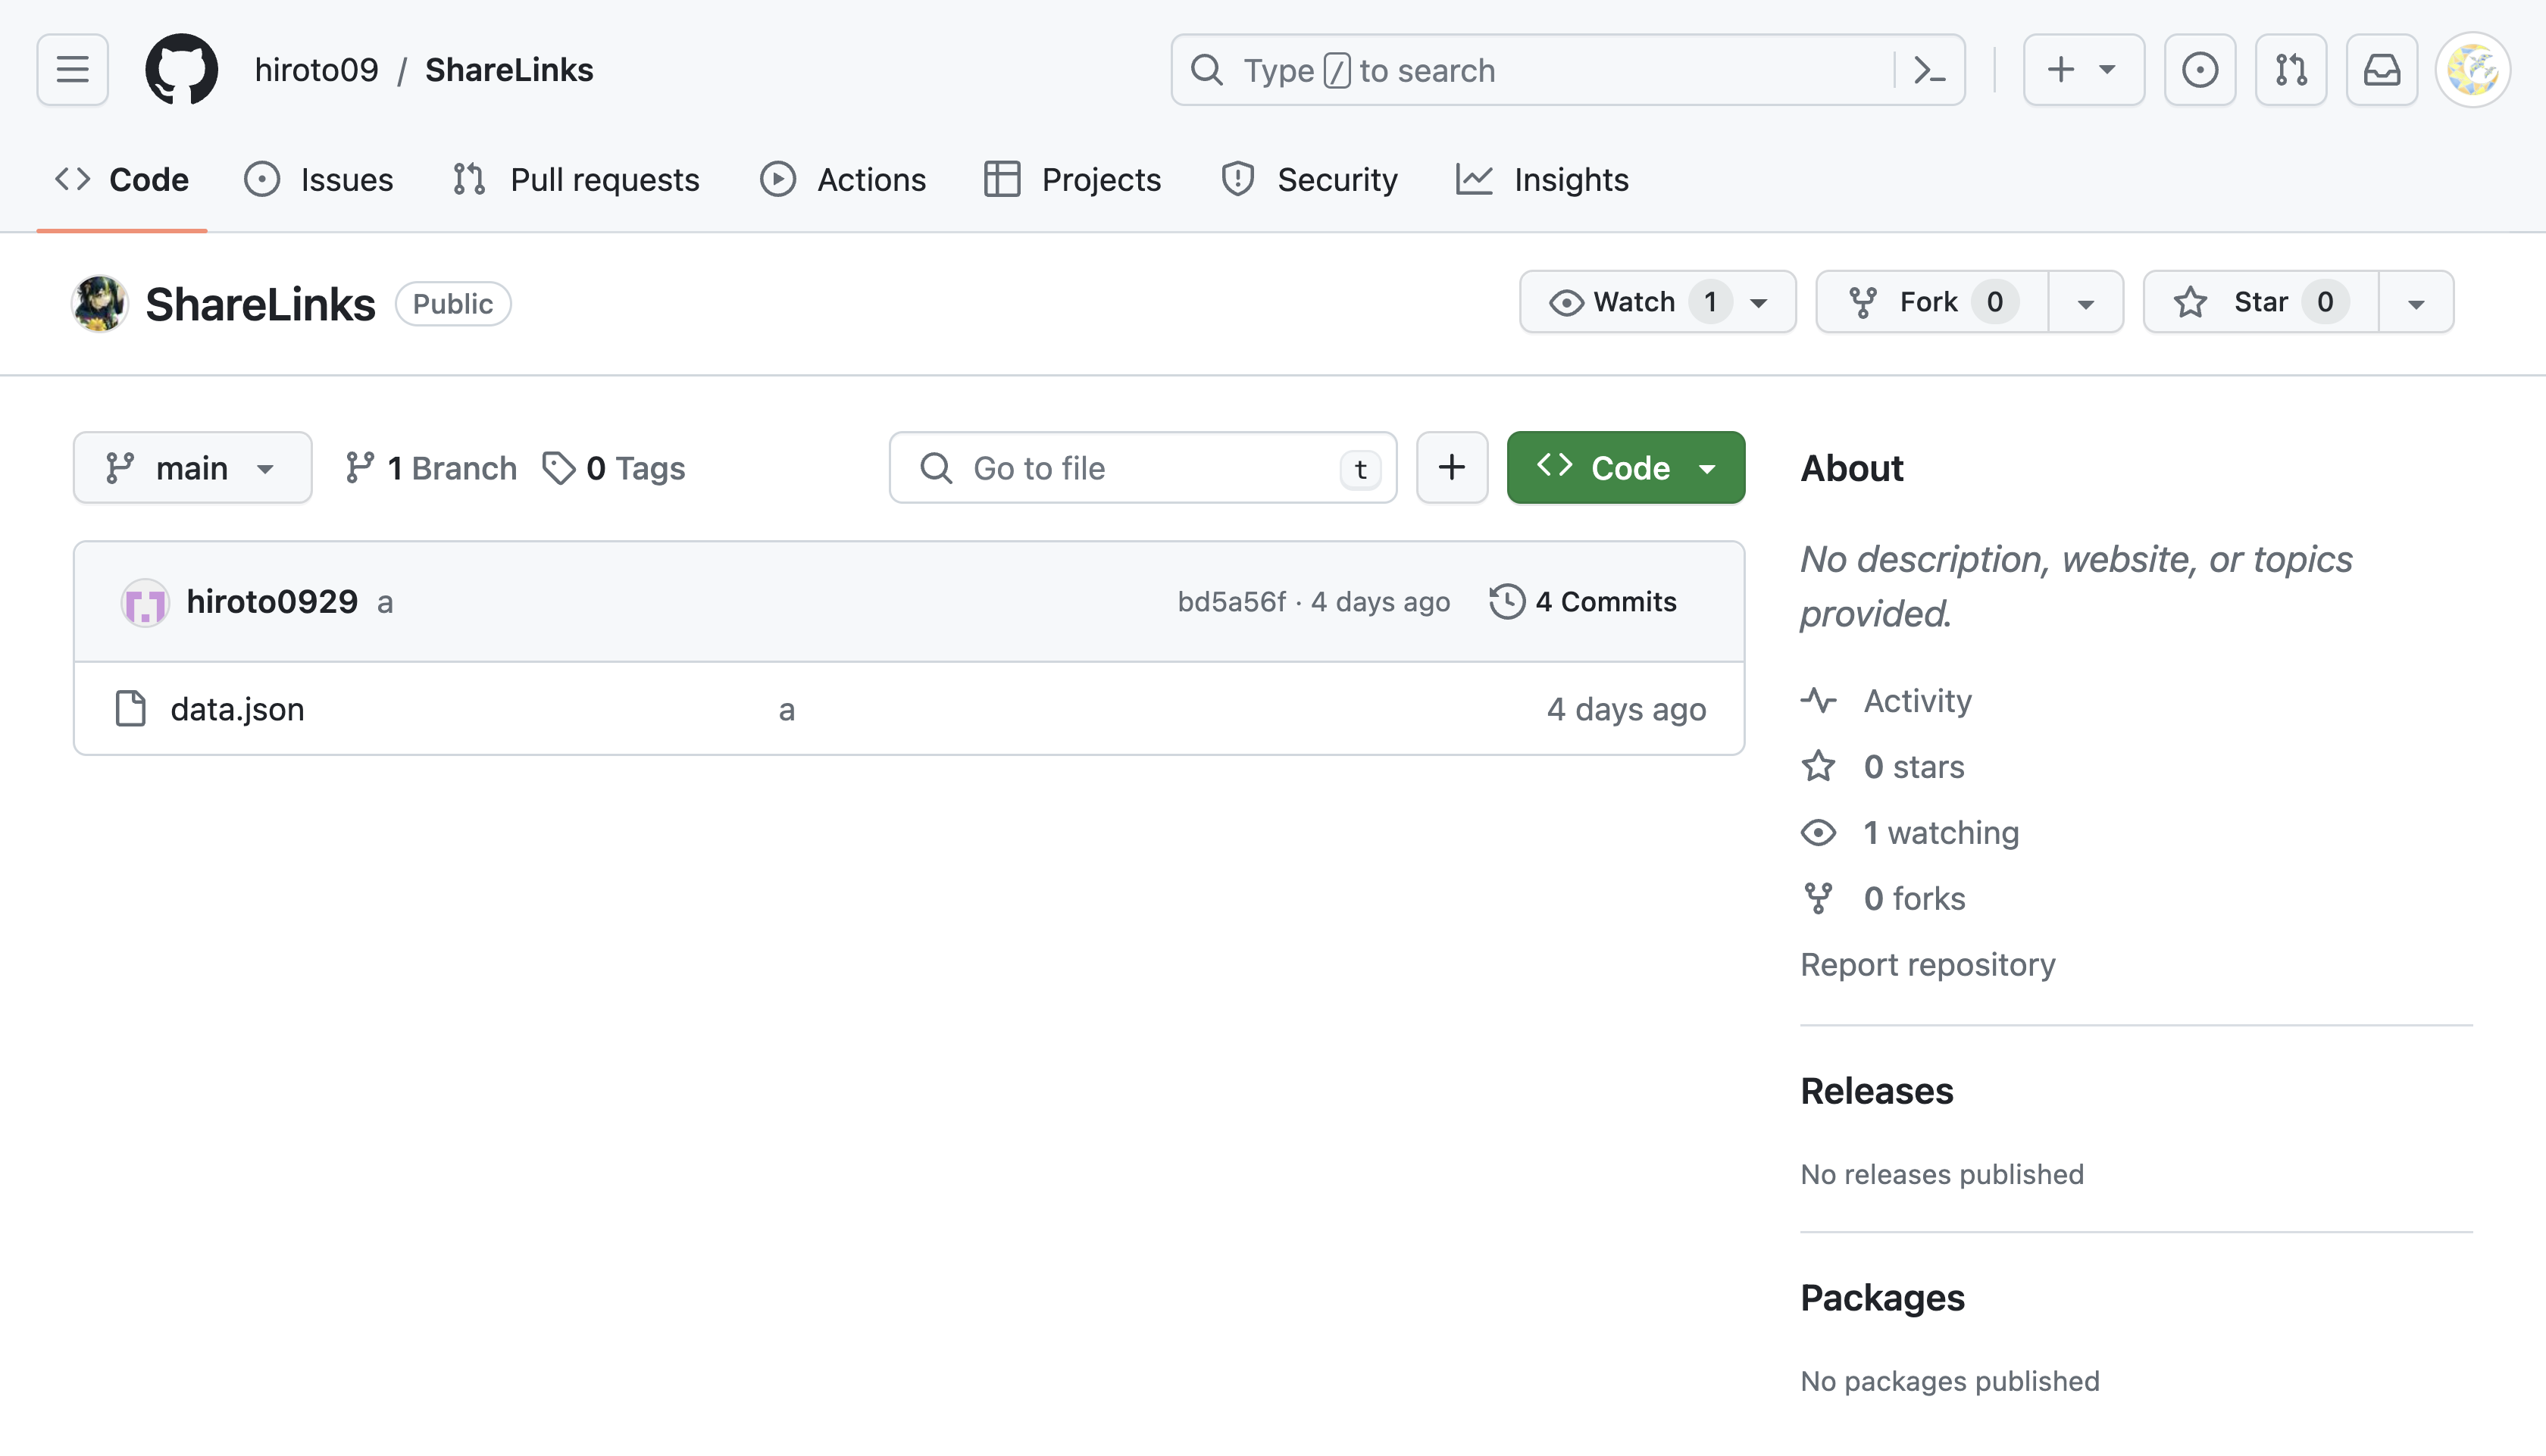Image resolution: width=2546 pixels, height=1456 pixels.
Task: Open the issues icon in header
Action: 2199,70
